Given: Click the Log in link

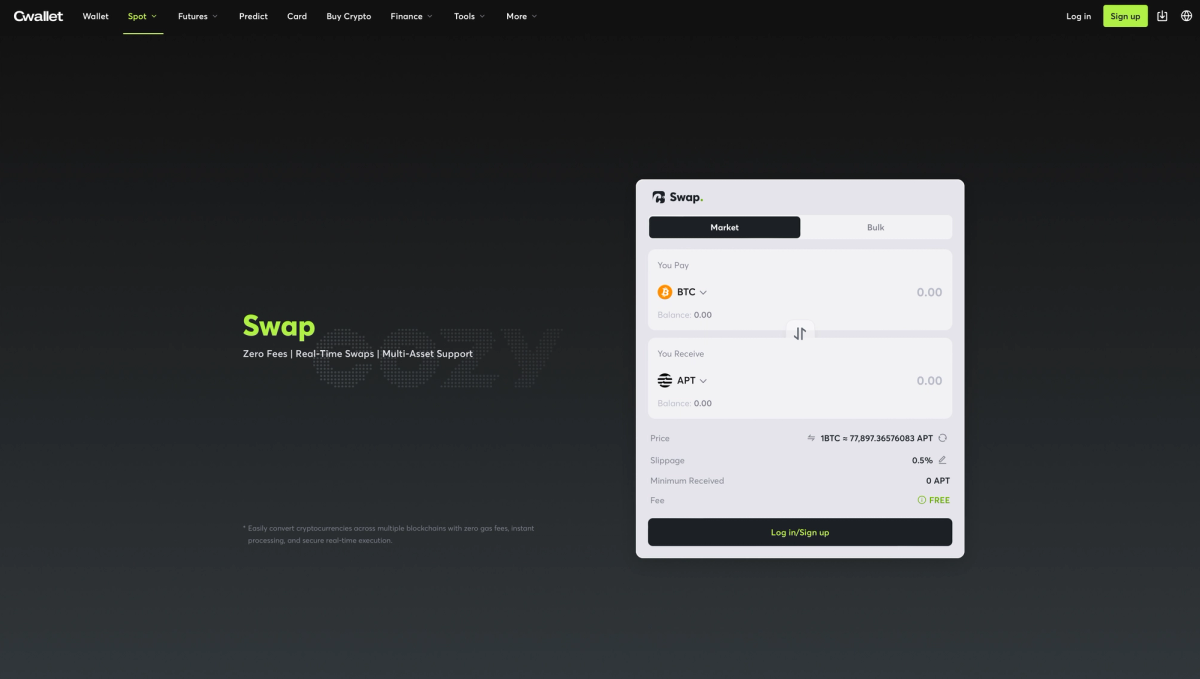Looking at the screenshot, I should pyautogui.click(x=1079, y=16).
